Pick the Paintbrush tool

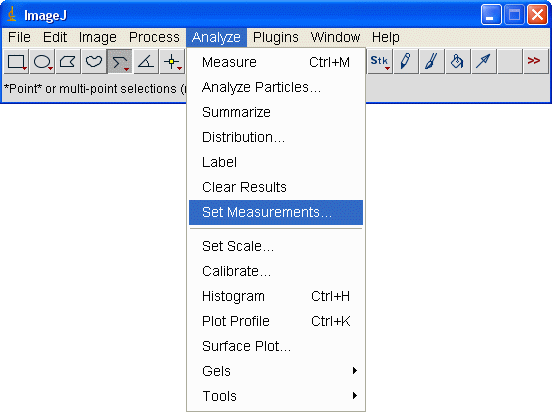point(432,62)
